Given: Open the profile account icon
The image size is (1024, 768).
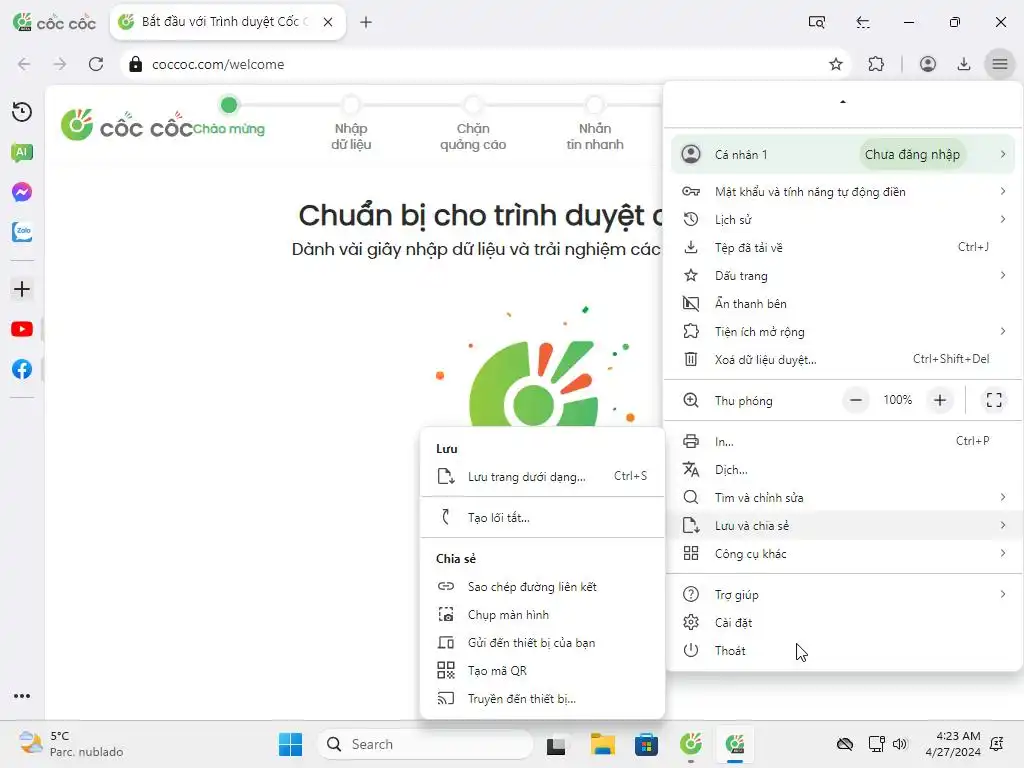Looking at the screenshot, I should (928, 64).
